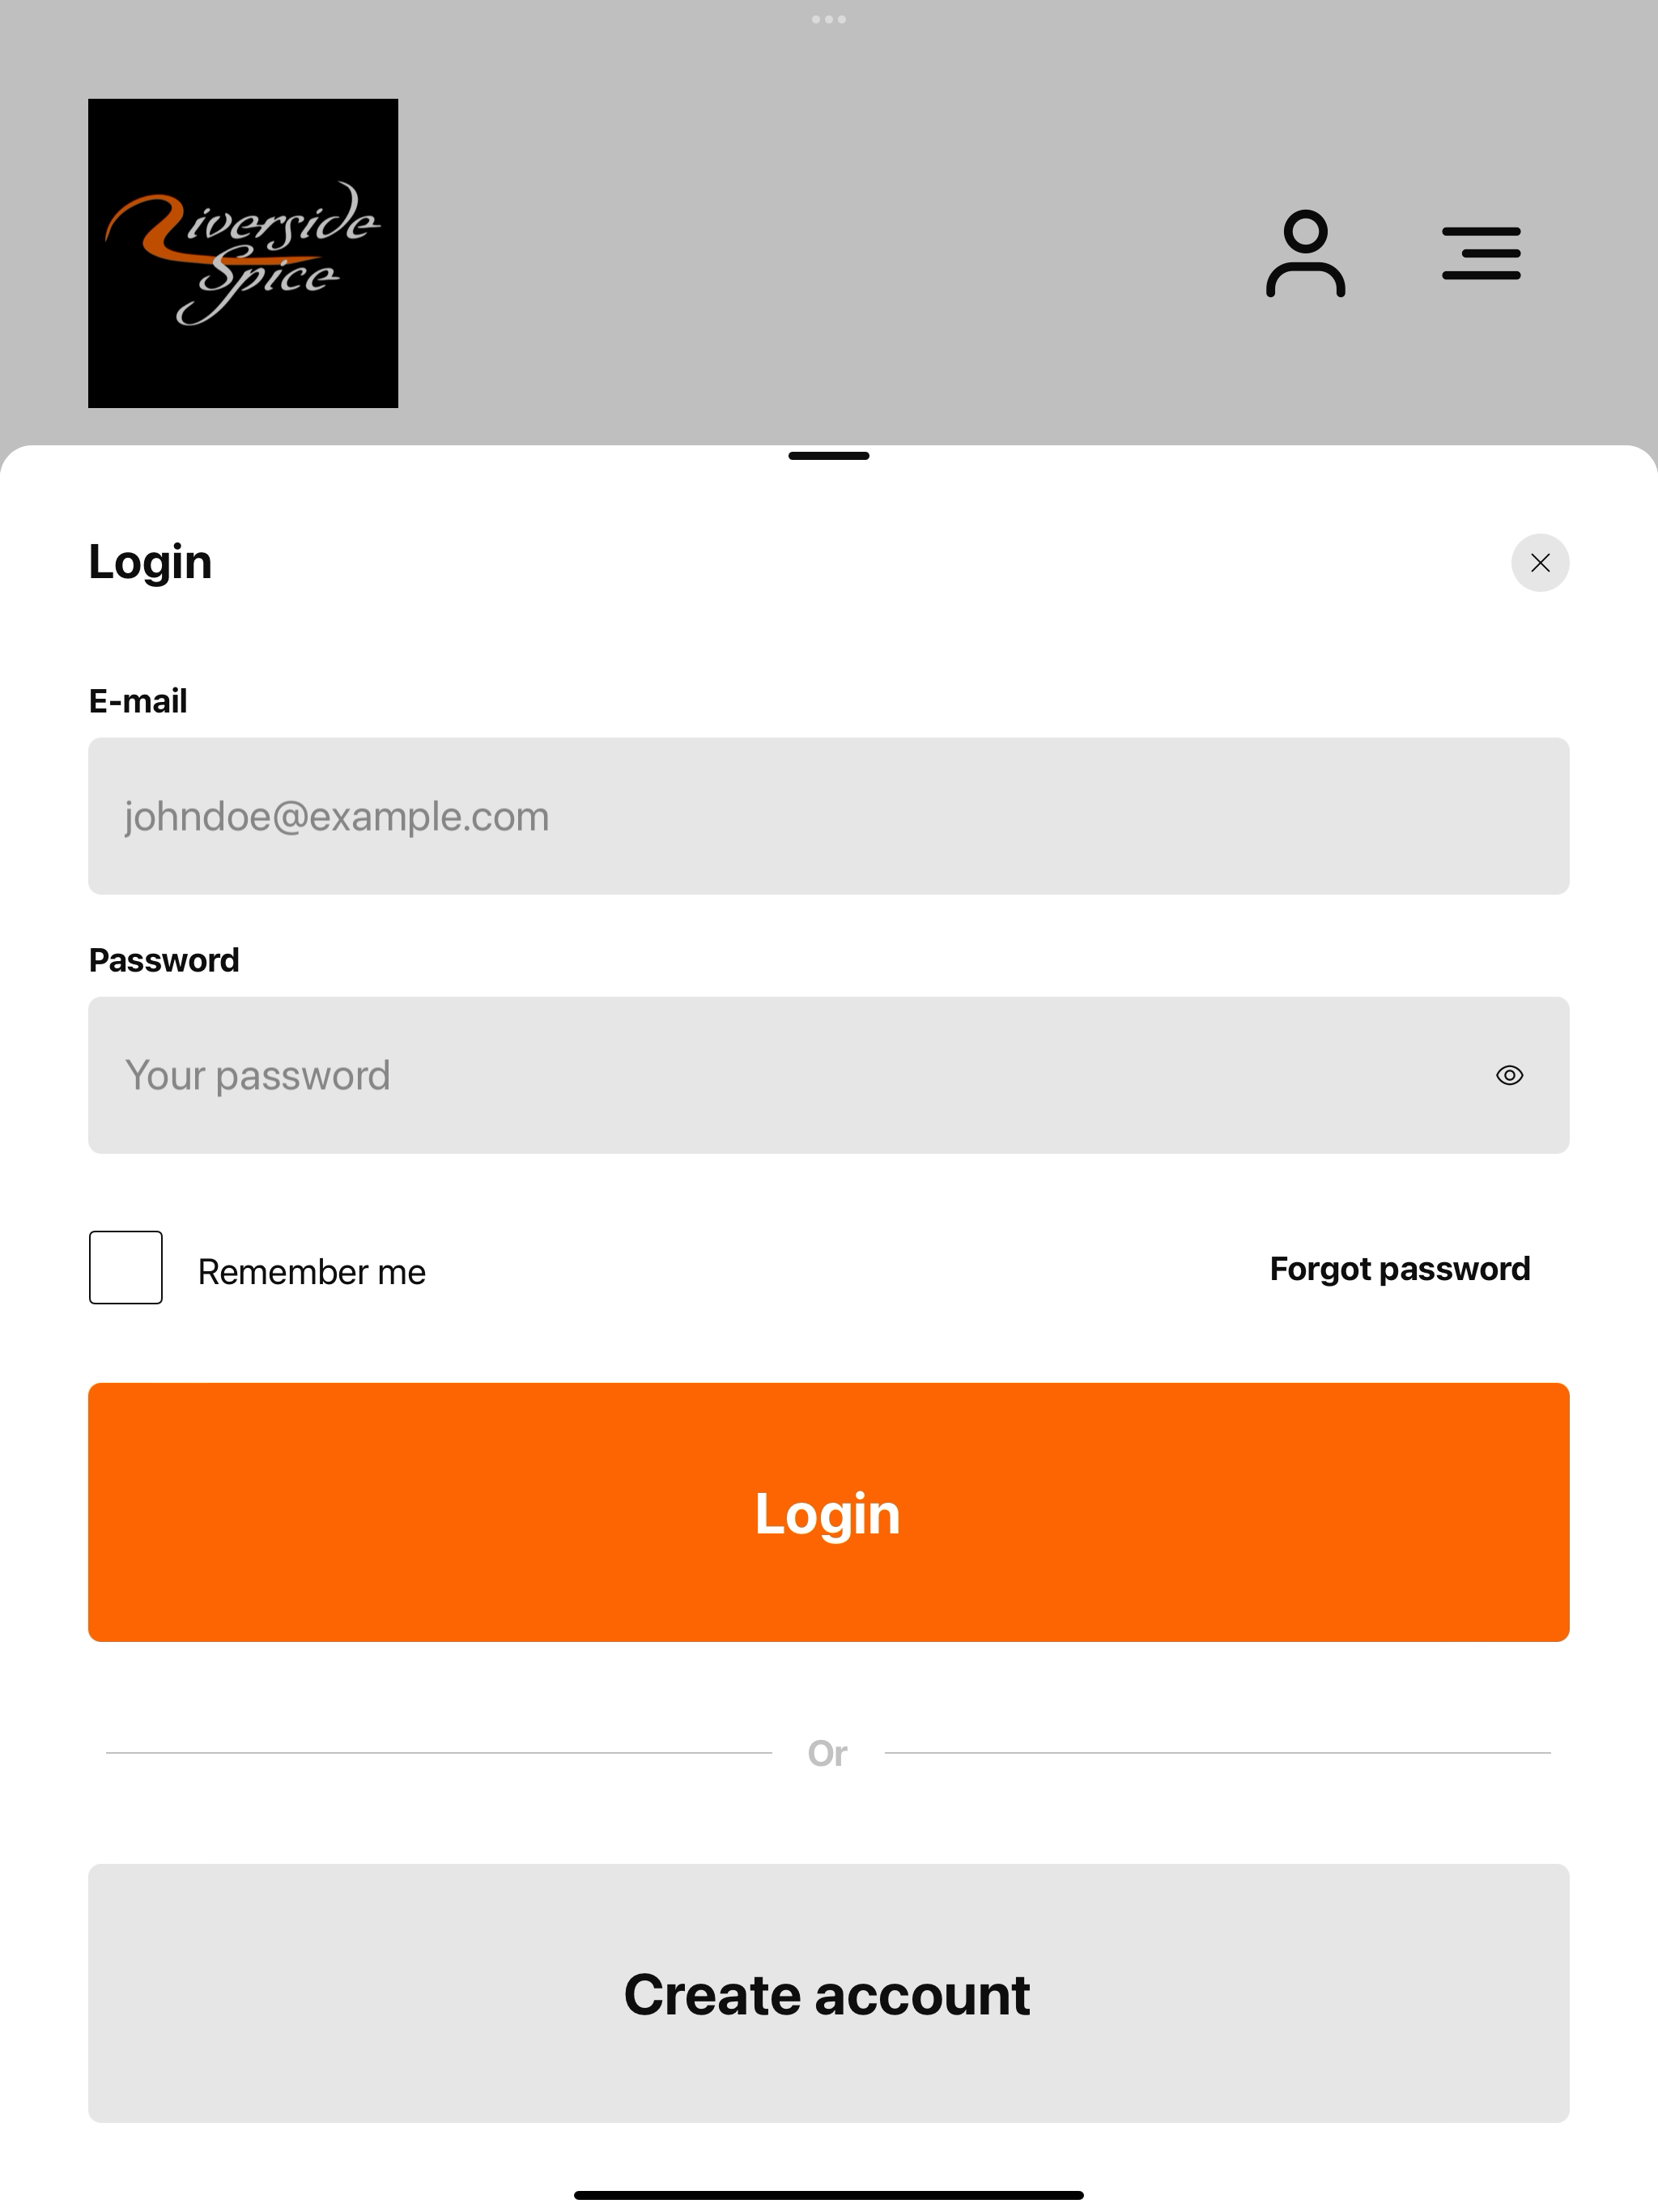Choose the Create account button
Viewport: 1658px width, 2212px height.
(x=829, y=1993)
